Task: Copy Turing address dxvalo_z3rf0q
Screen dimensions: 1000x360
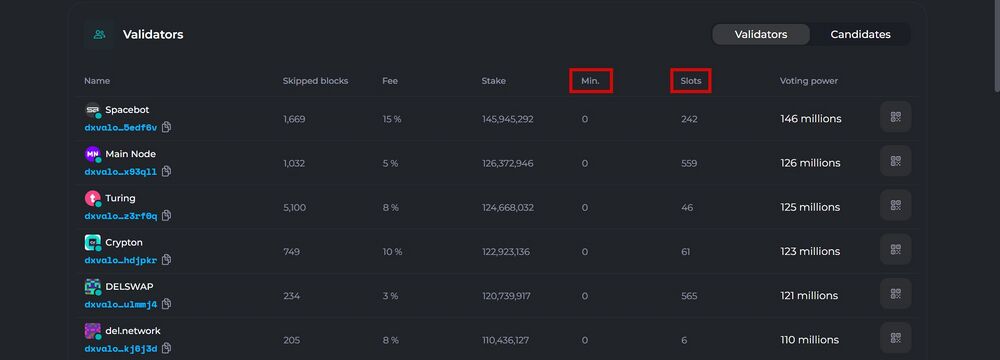Action: 166,216
